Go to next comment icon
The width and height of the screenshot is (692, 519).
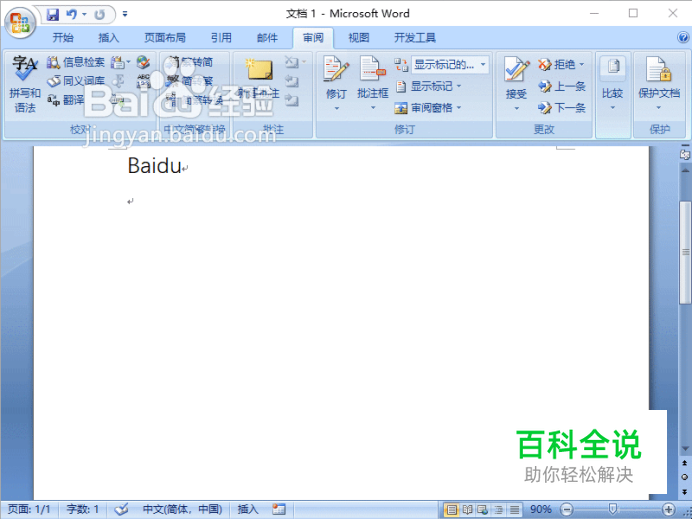[292, 100]
